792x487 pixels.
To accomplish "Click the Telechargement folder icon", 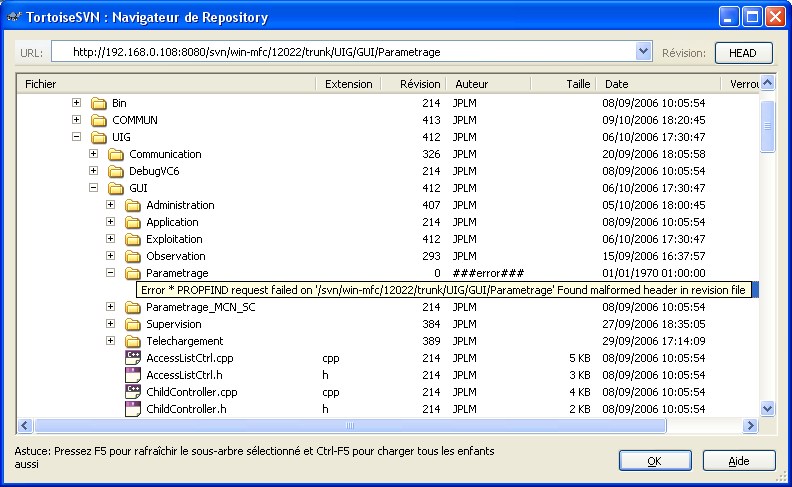I will (x=133, y=342).
